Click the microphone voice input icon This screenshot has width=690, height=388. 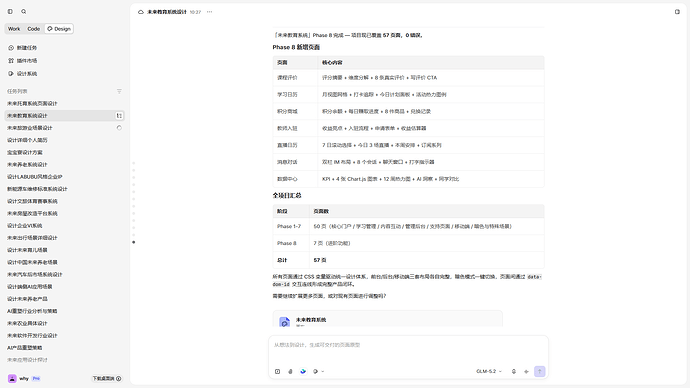click(x=514, y=371)
